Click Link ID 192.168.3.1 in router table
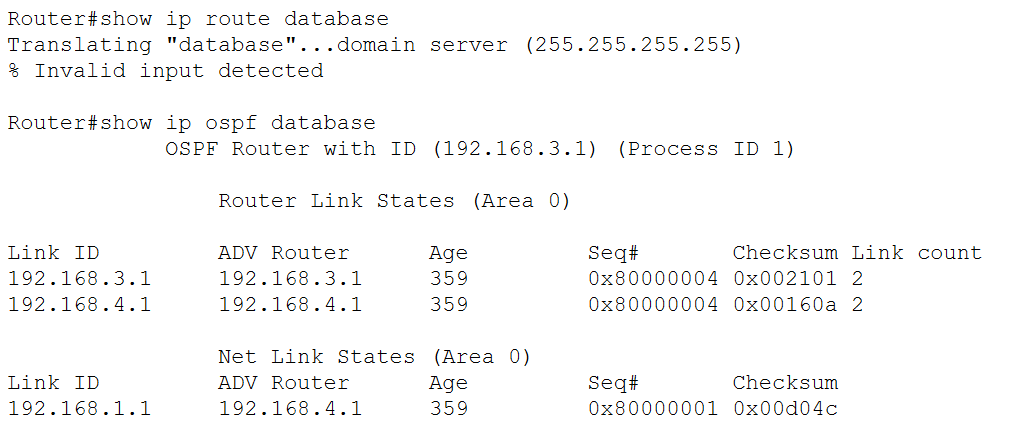The image size is (1011, 426). click(79, 278)
